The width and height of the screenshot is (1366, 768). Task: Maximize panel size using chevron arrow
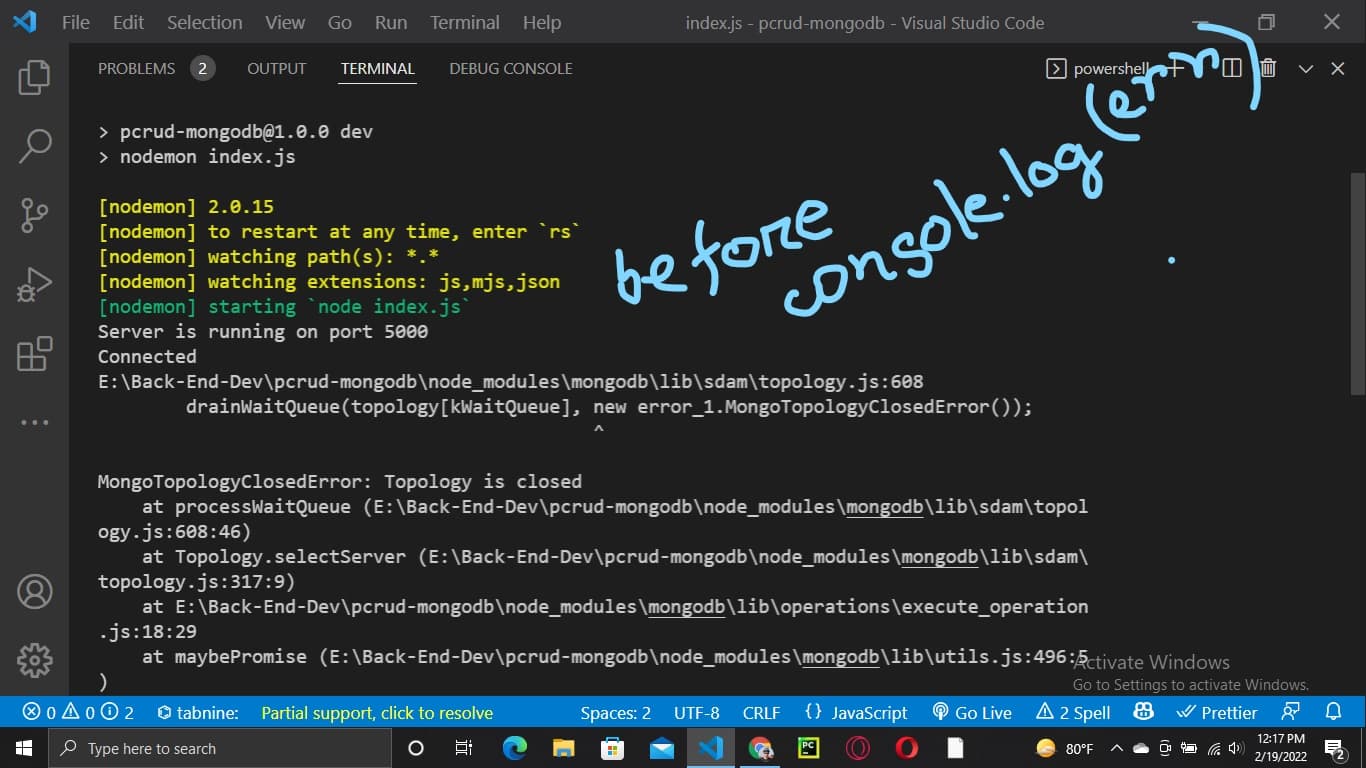click(1305, 68)
